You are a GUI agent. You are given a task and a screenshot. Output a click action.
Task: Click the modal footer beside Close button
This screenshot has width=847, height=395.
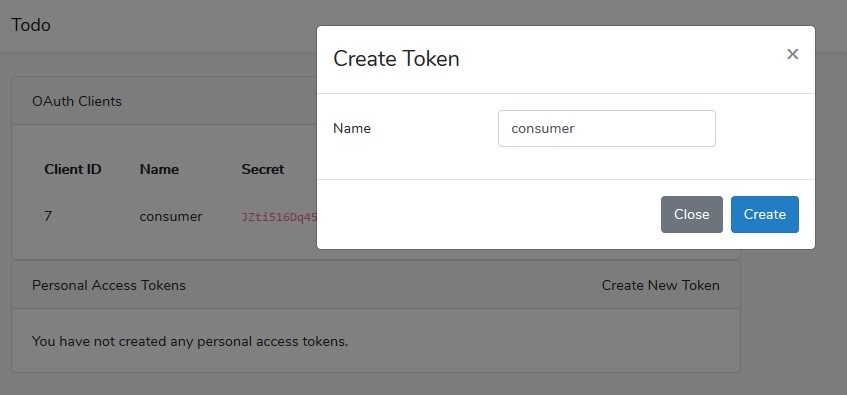click(x=486, y=215)
